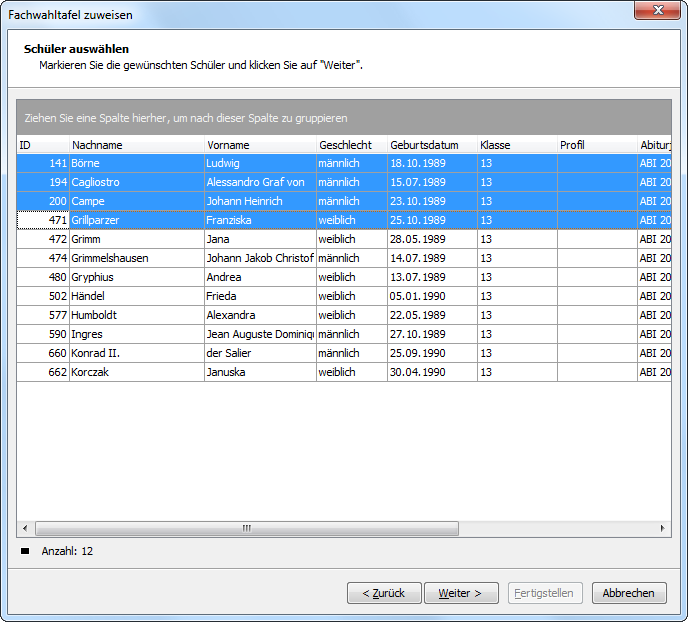Click first name Johann Heinrich
688x622 pixels.
pyautogui.click(x=244, y=201)
